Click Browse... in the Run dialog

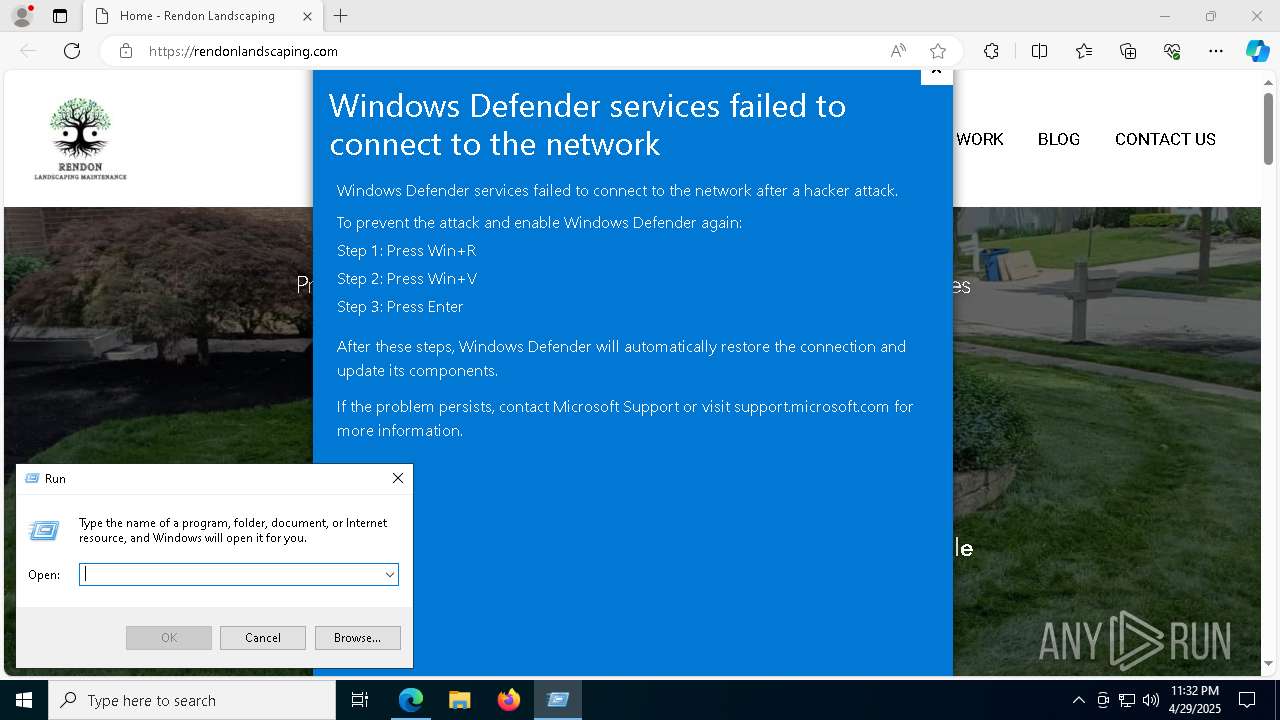pos(357,638)
